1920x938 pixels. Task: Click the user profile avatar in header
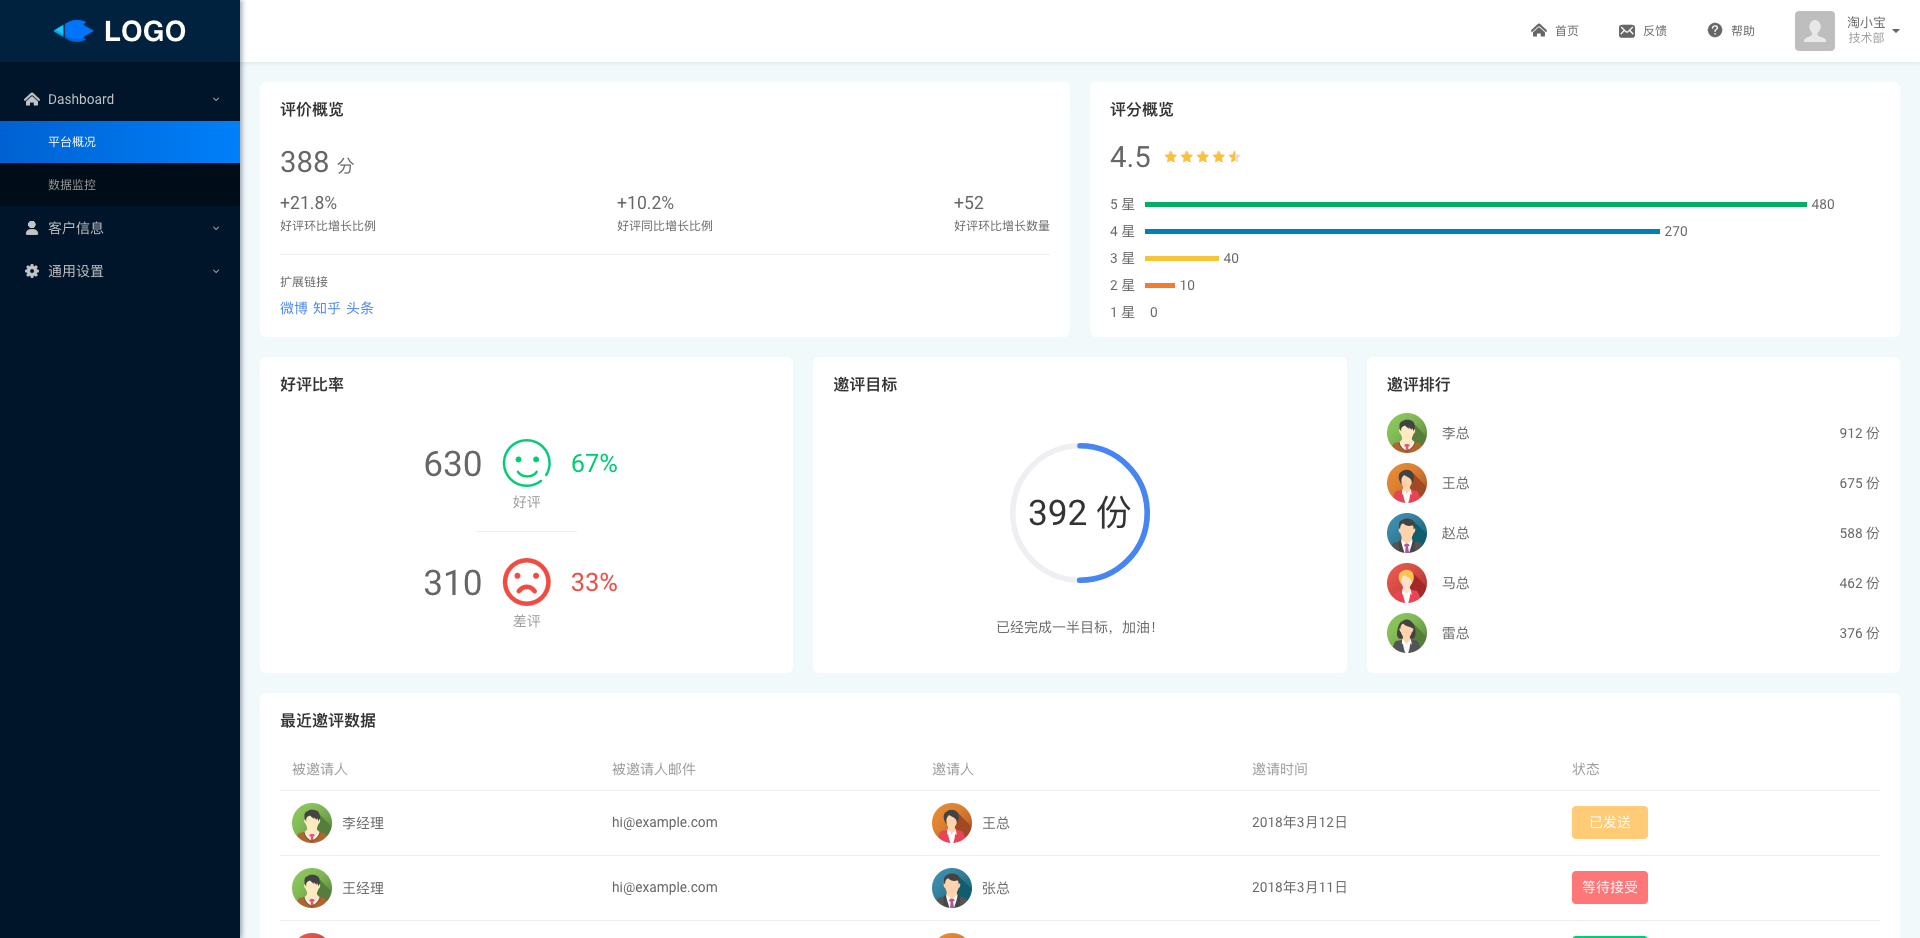coord(1814,31)
